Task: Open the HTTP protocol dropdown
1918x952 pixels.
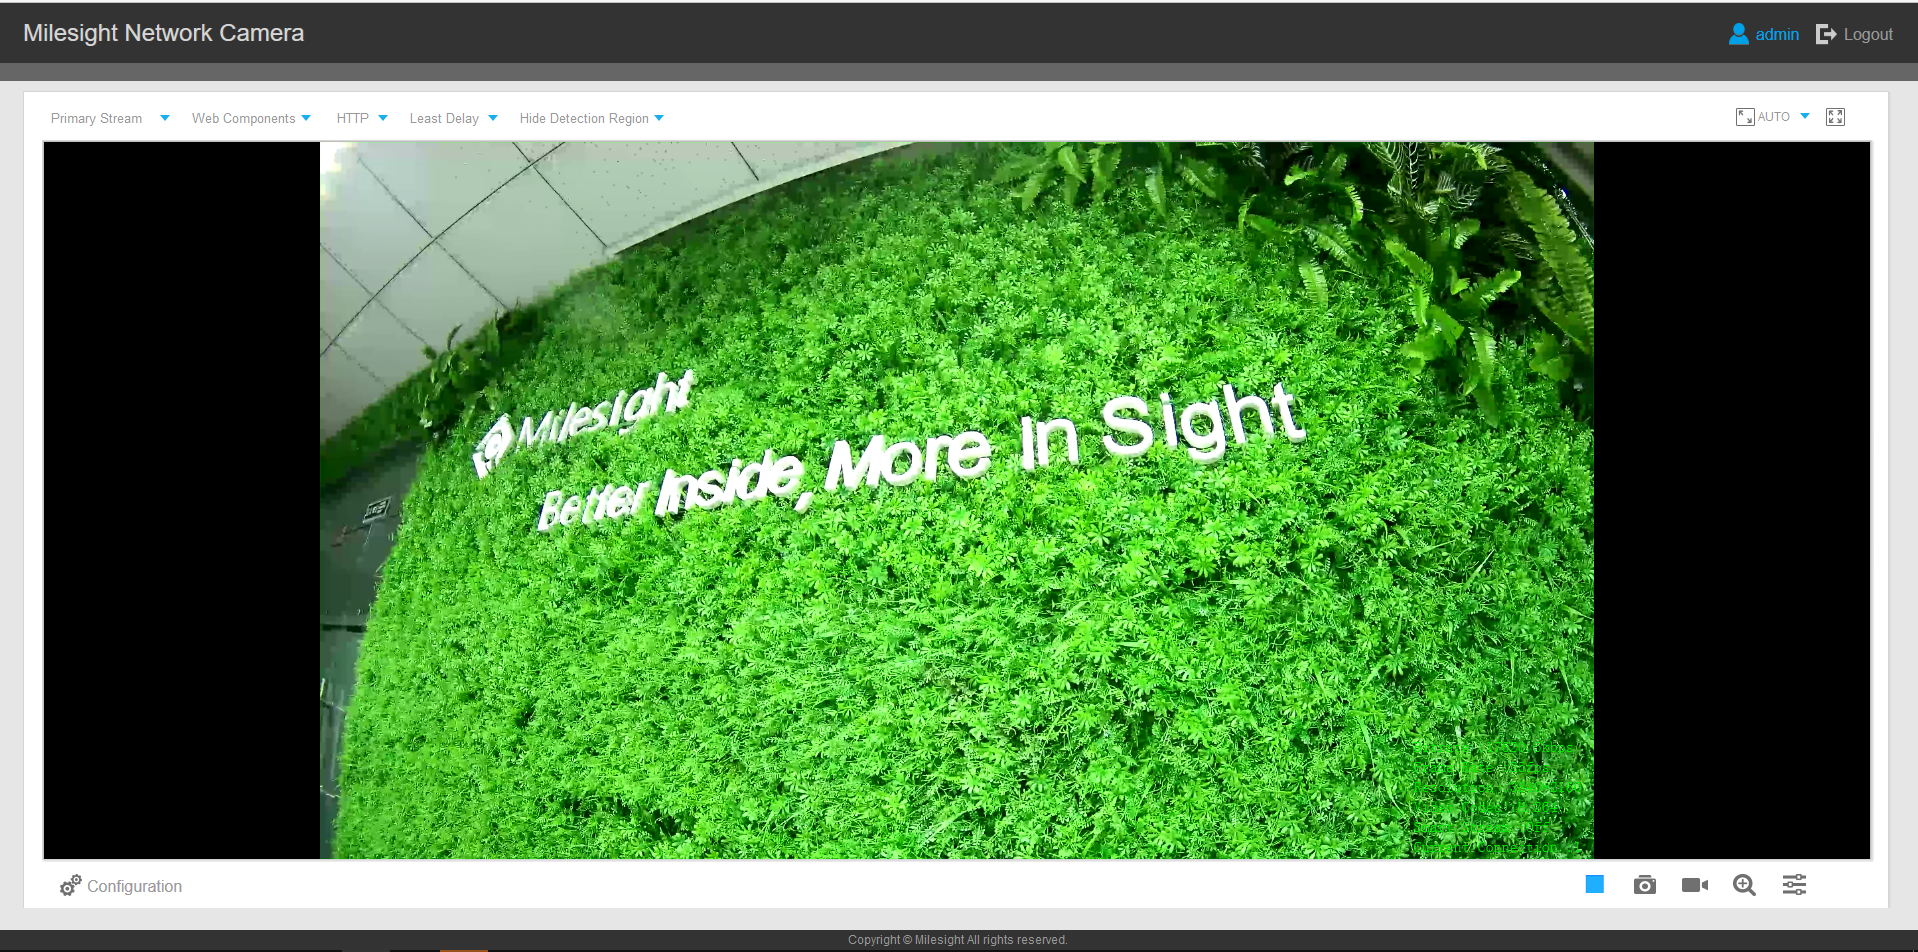Action: pyautogui.click(x=362, y=118)
